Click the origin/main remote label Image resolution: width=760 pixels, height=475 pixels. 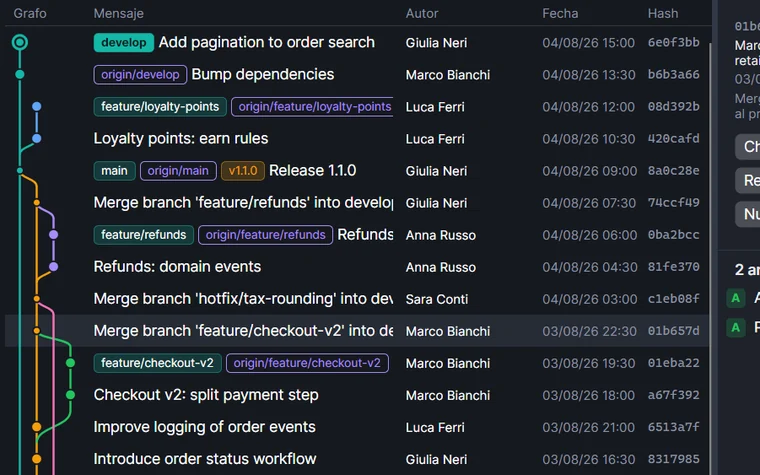click(178, 171)
